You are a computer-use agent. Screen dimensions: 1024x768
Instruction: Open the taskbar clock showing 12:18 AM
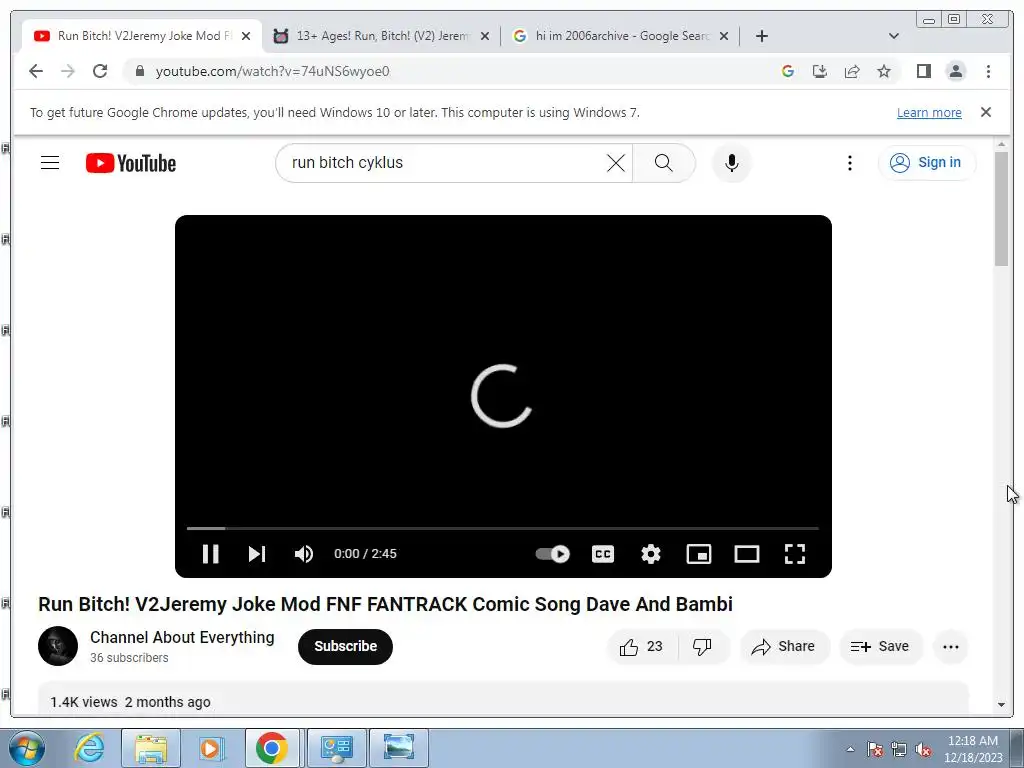tap(972, 749)
